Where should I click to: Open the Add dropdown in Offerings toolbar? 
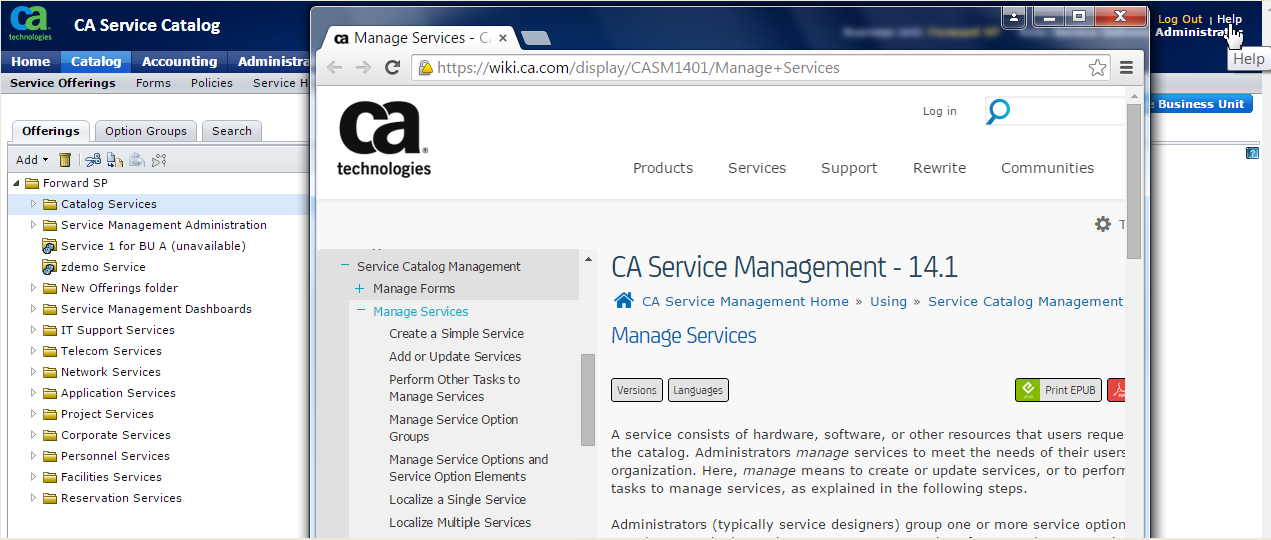coord(32,160)
